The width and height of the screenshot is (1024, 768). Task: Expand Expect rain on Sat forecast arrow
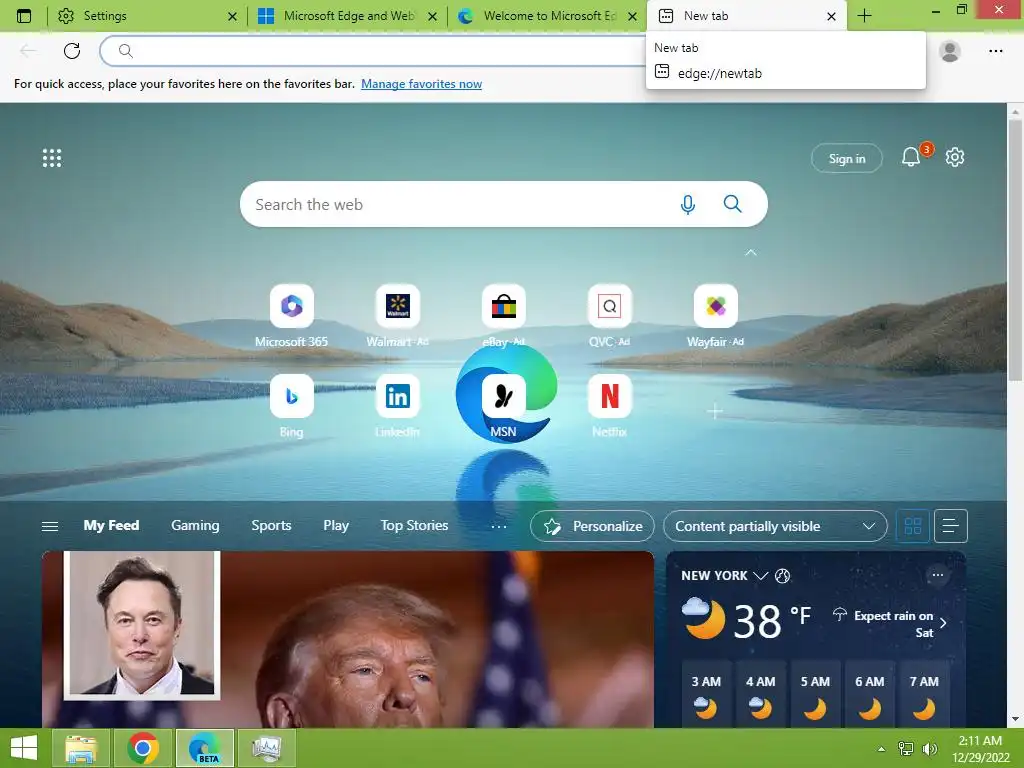coord(942,623)
